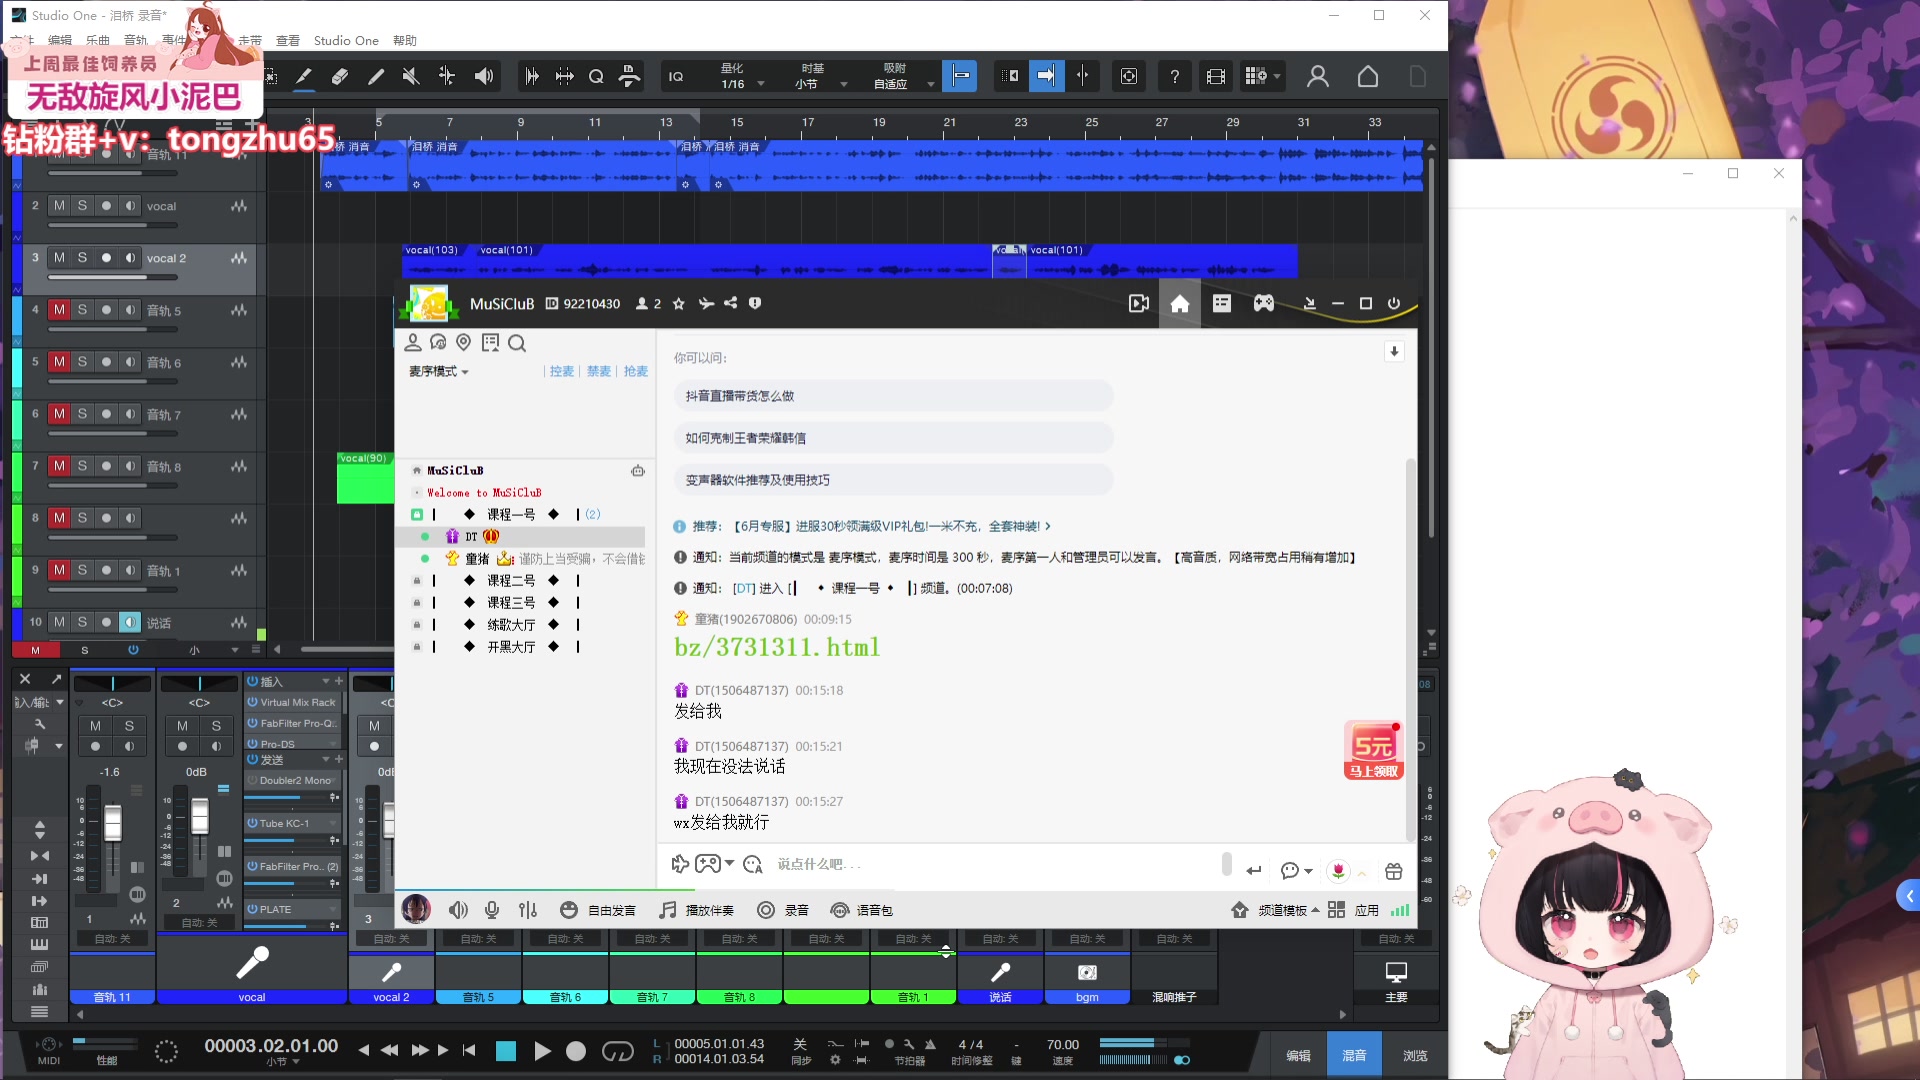
Task: Open the game controller icon in MuSiCluB header
Action: (x=1264, y=303)
